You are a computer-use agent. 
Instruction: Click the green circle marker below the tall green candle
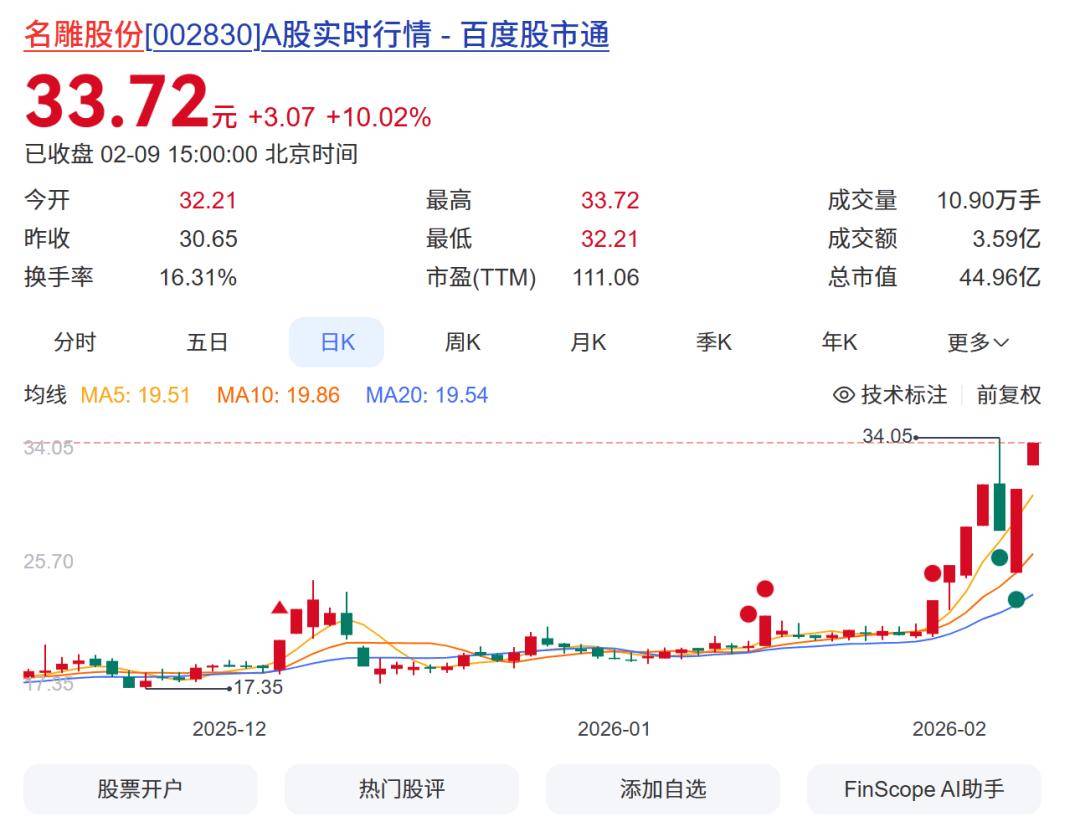tap(999, 557)
